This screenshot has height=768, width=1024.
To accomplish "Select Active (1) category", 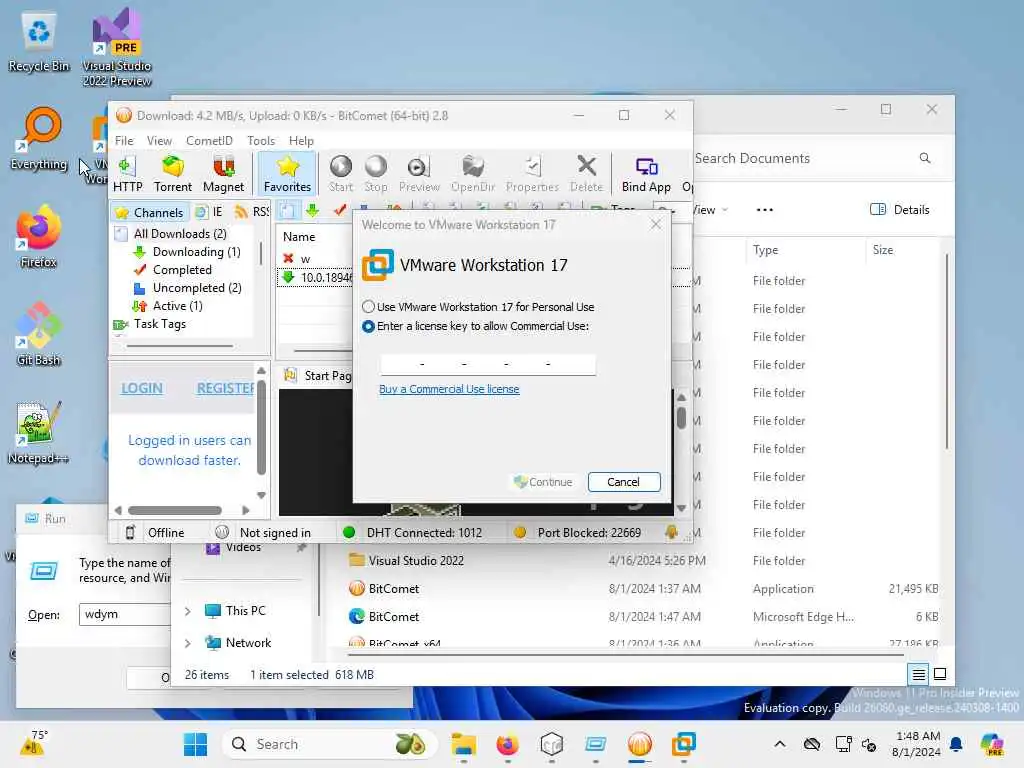I will [177, 306].
